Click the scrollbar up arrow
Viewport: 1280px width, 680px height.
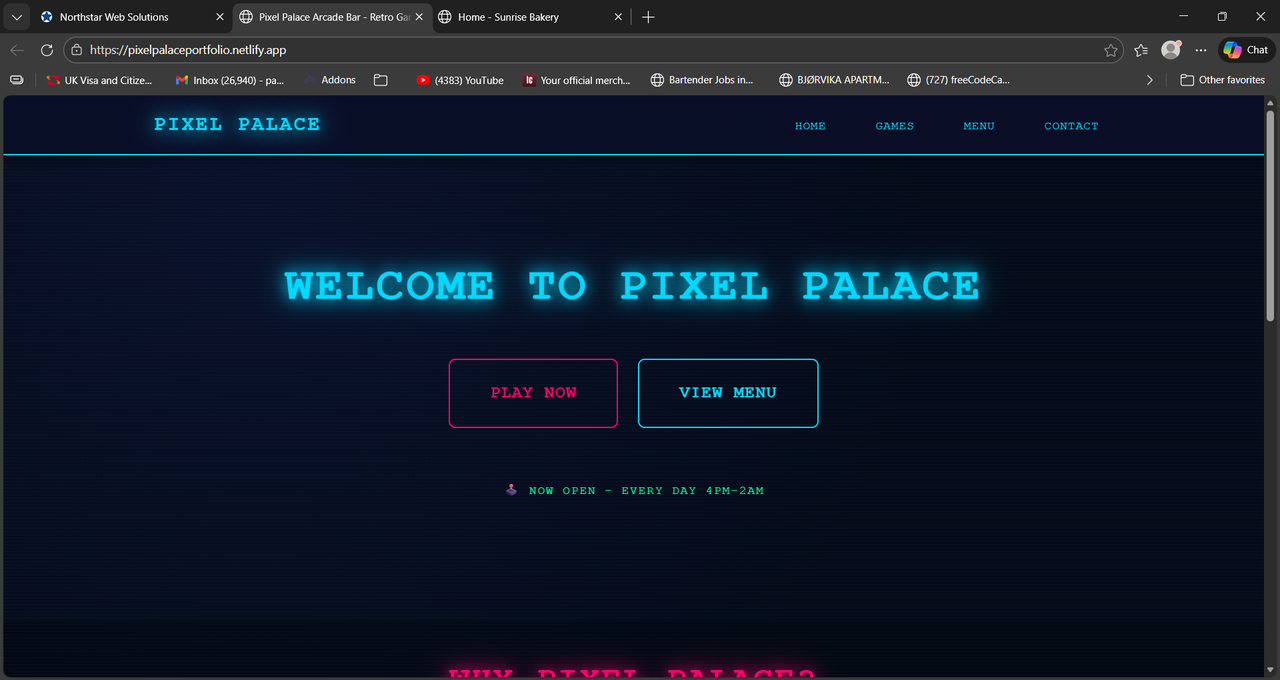point(1271,103)
